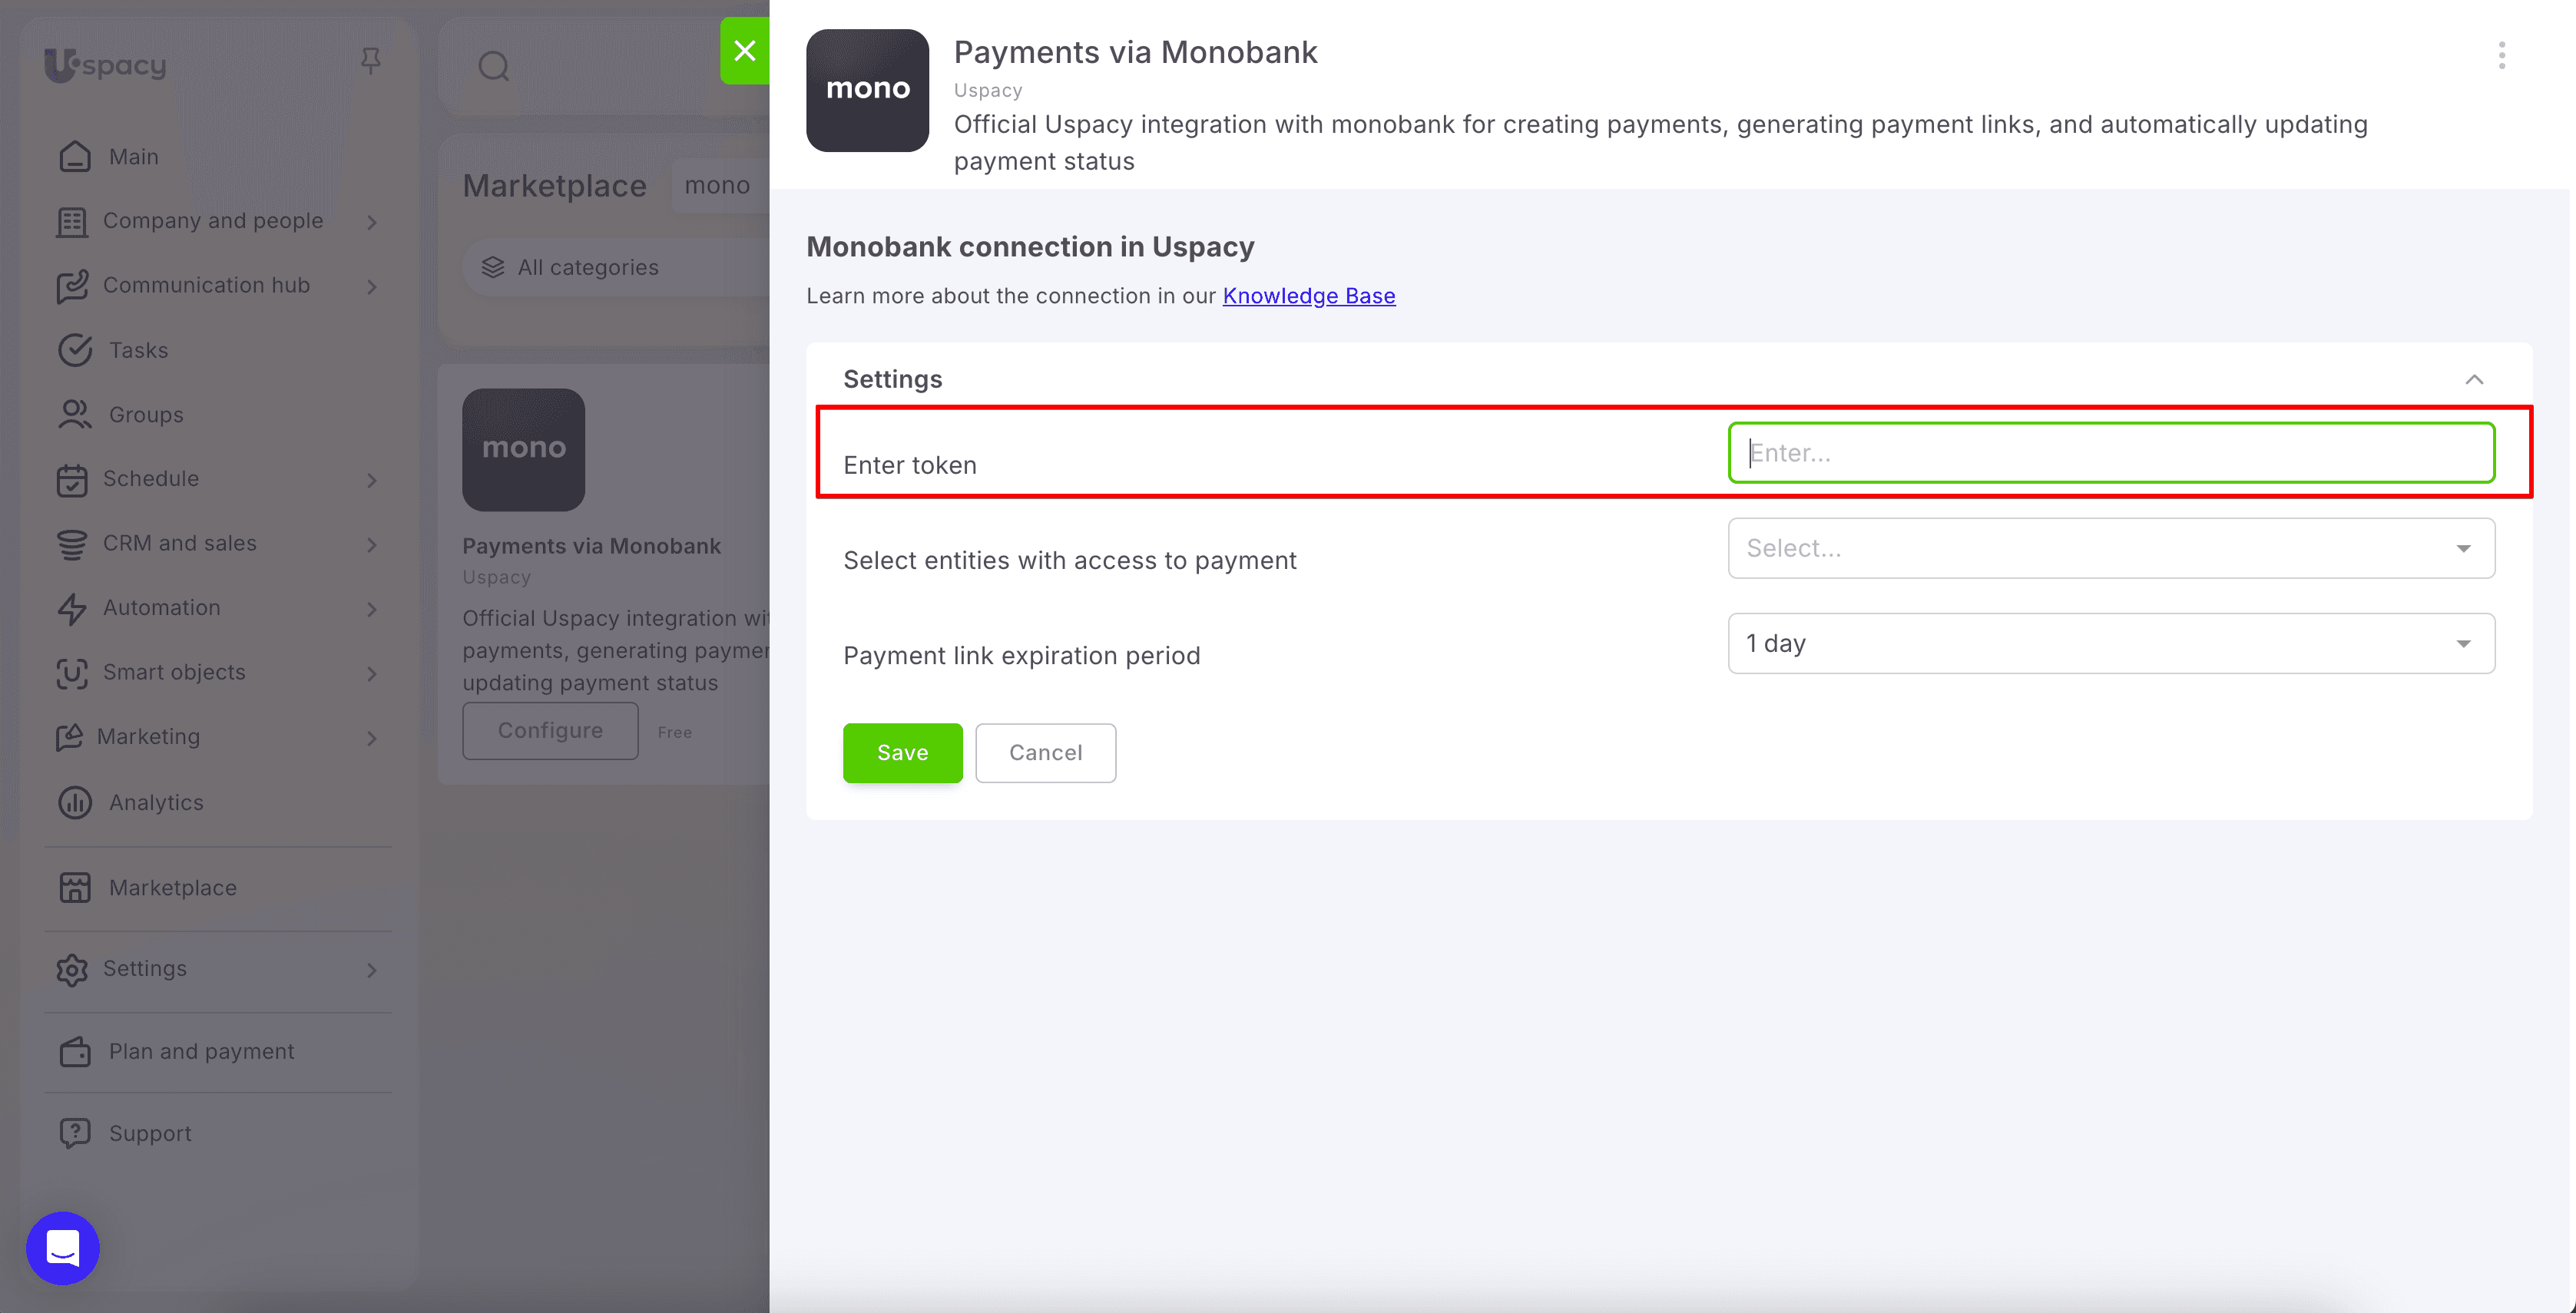
Task: Close the Monobank panel with green X
Action: click(745, 50)
